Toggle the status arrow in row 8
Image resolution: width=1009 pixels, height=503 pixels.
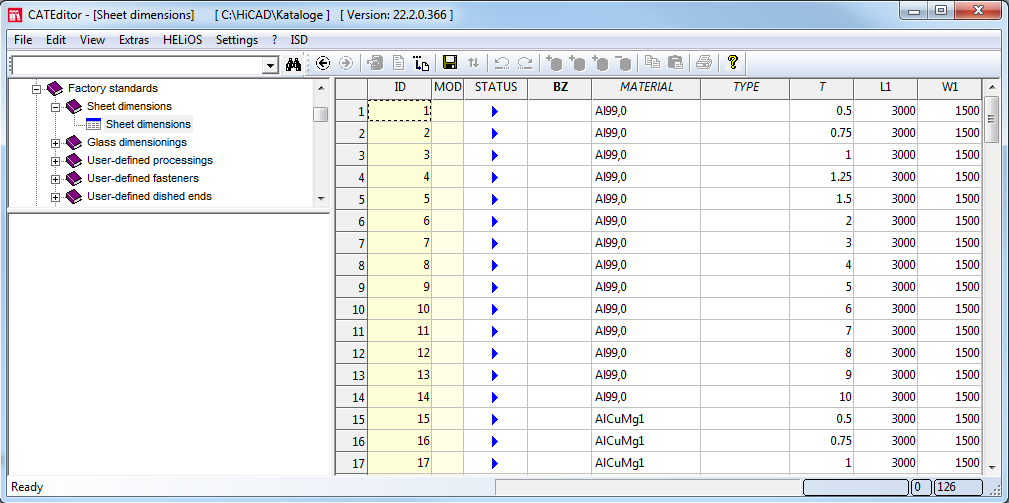(x=494, y=265)
